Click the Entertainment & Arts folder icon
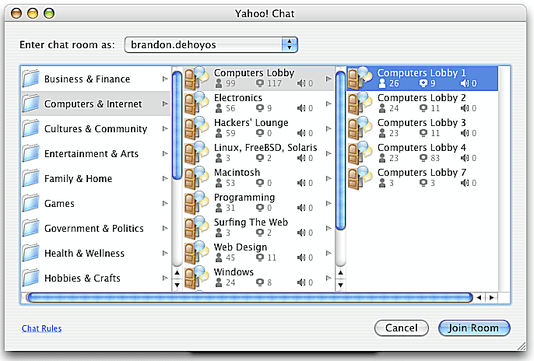Image resolution: width=534 pixels, height=361 pixels. [x=31, y=153]
